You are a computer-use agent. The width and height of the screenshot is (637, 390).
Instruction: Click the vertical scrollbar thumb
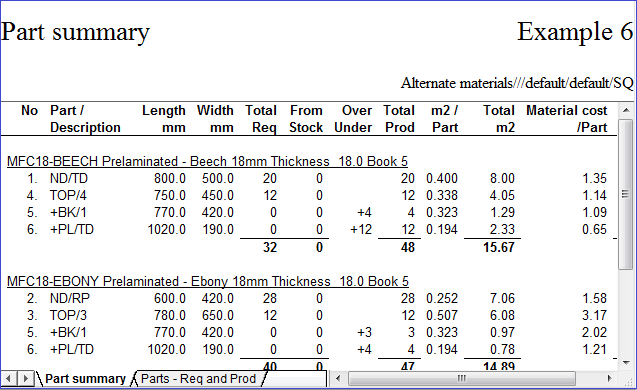point(626,194)
